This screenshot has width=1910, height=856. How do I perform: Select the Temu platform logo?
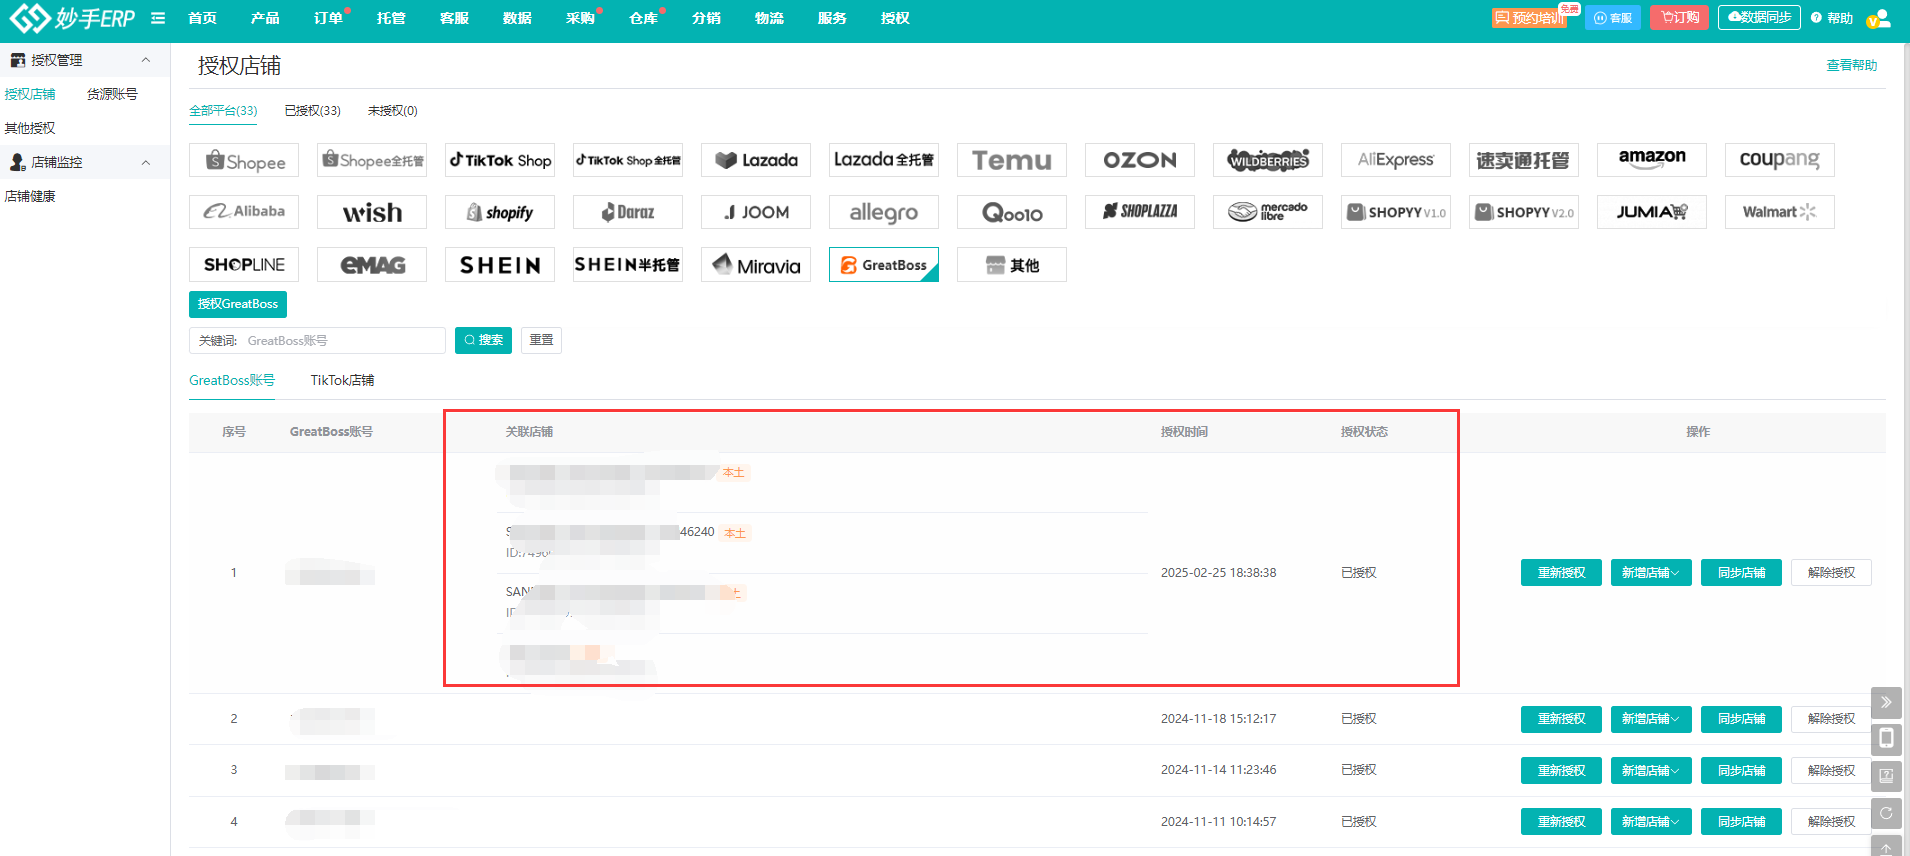1012,160
